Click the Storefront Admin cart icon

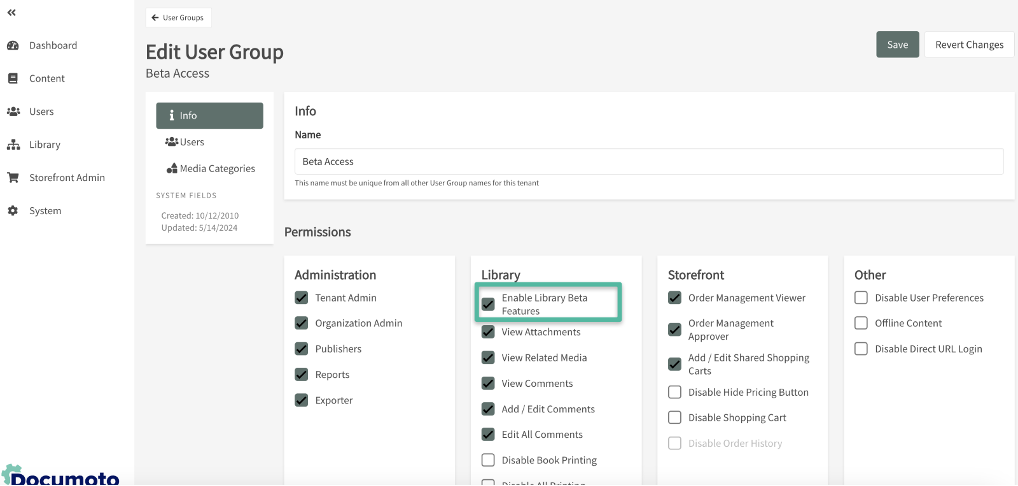click(13, 178)
